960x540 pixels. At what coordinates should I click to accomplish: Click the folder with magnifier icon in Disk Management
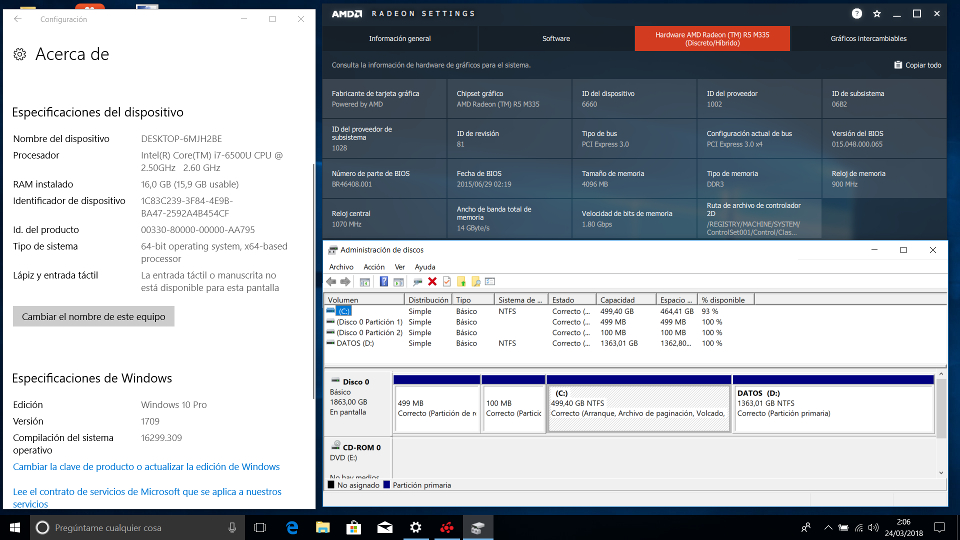476,282
